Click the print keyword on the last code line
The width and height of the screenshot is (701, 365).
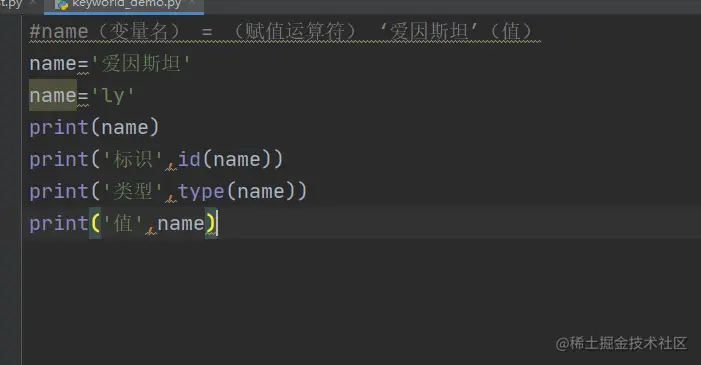pyautogui.click(x=59, y=223)
